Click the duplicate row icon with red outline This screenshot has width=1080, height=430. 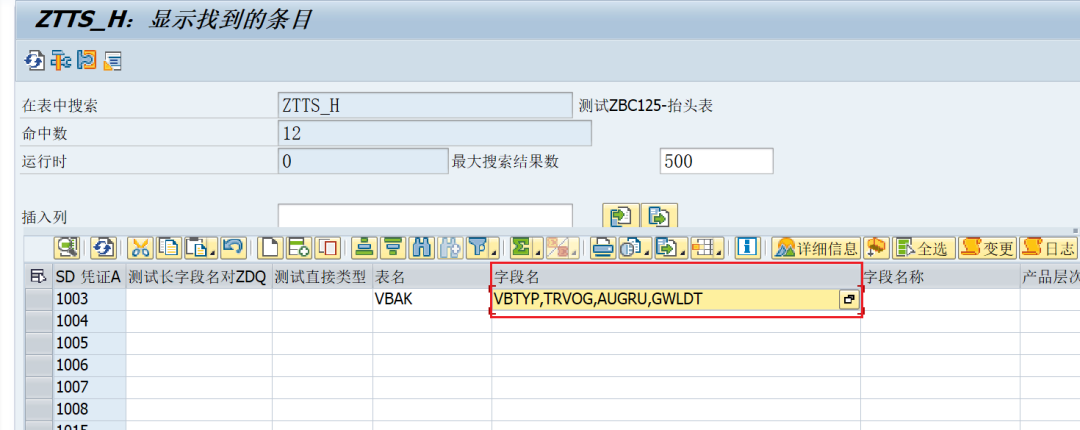tap(327, 248)
